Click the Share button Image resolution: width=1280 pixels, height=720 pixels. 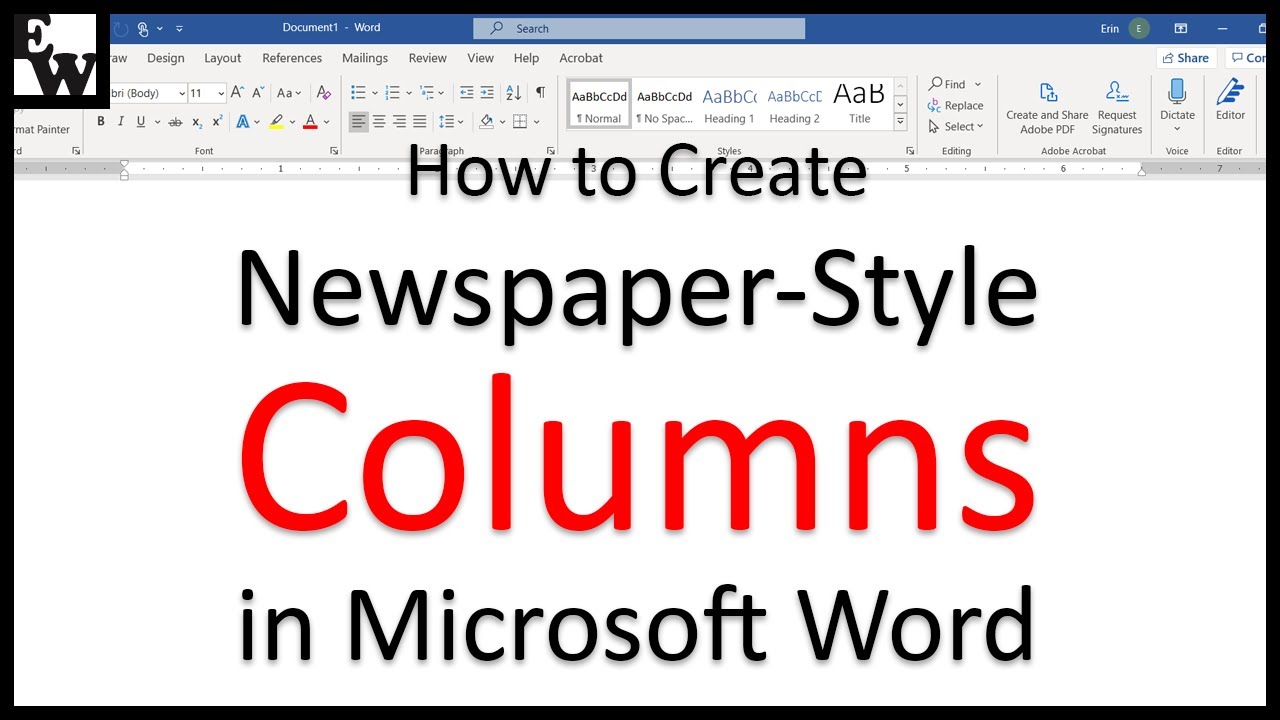click(x=1186, y=58)
